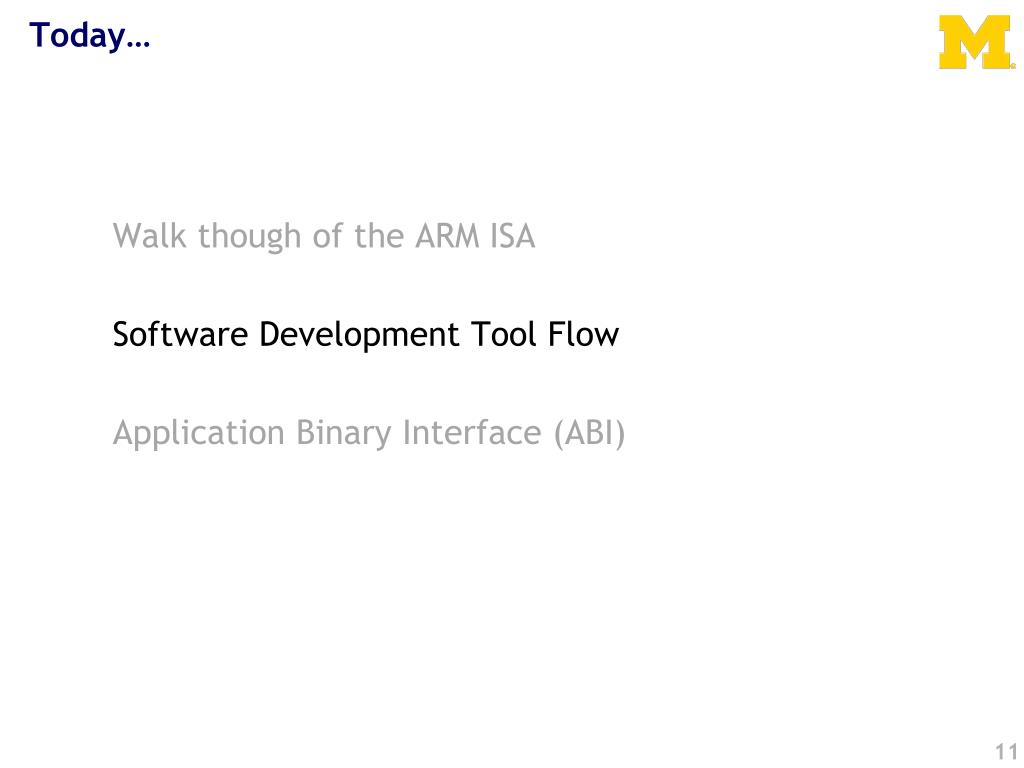Click the "Today…" slide title
The width and height of the screenshot is (1024, 768).
click(89, 36)
